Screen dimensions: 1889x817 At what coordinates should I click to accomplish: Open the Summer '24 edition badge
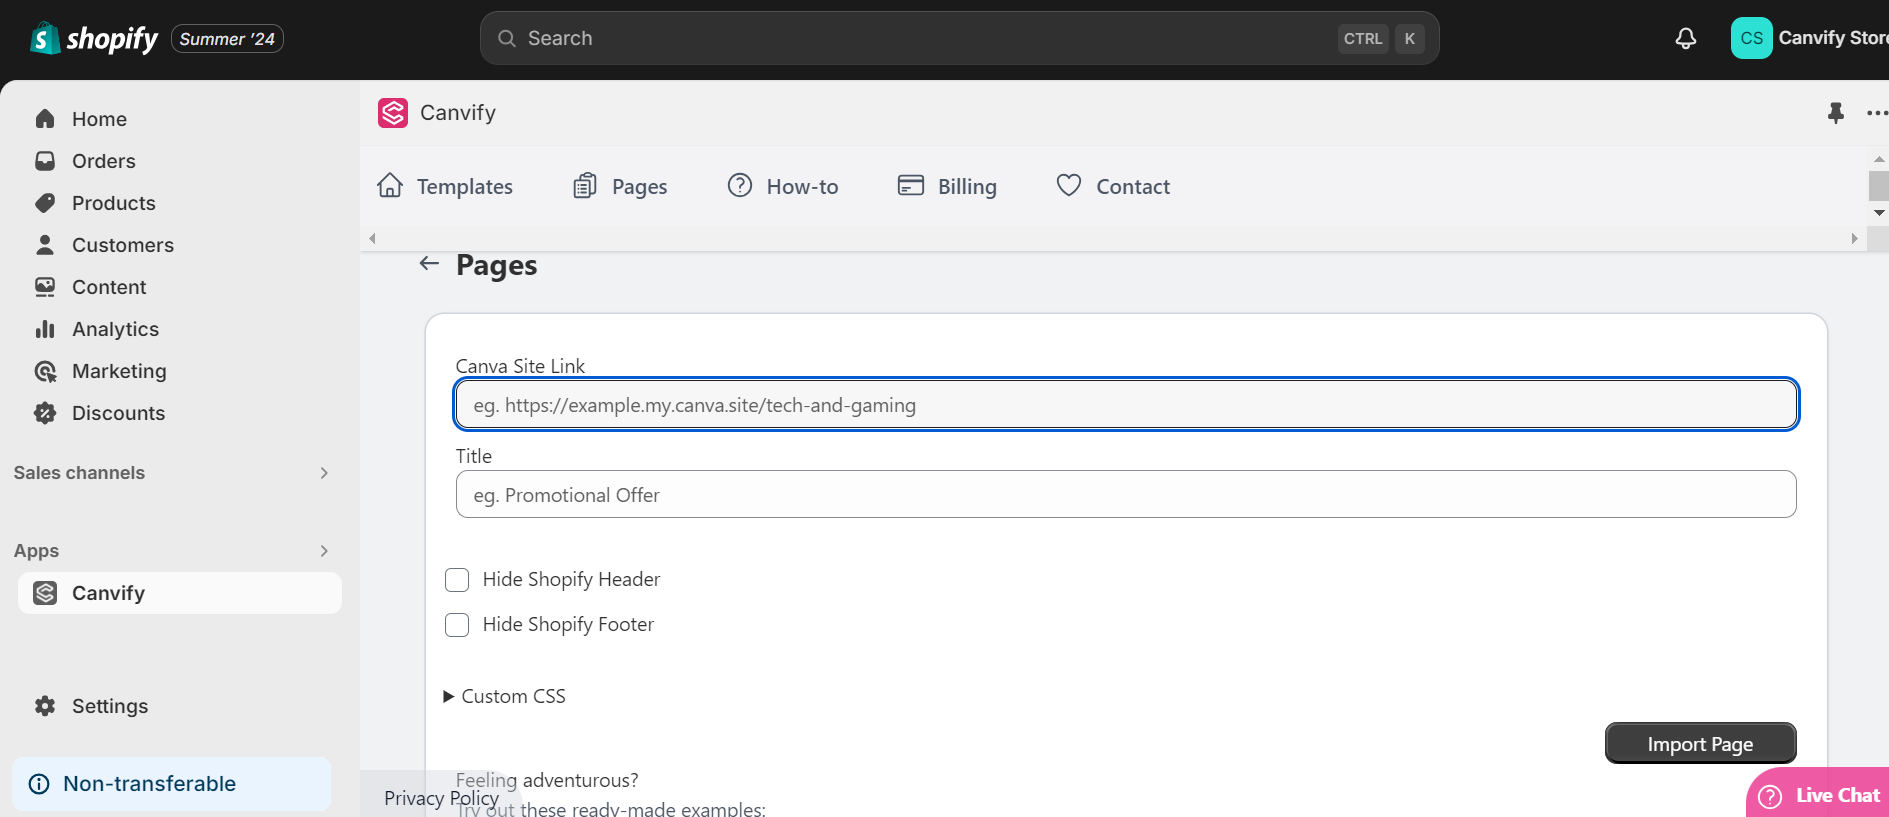tap(227, 39)
